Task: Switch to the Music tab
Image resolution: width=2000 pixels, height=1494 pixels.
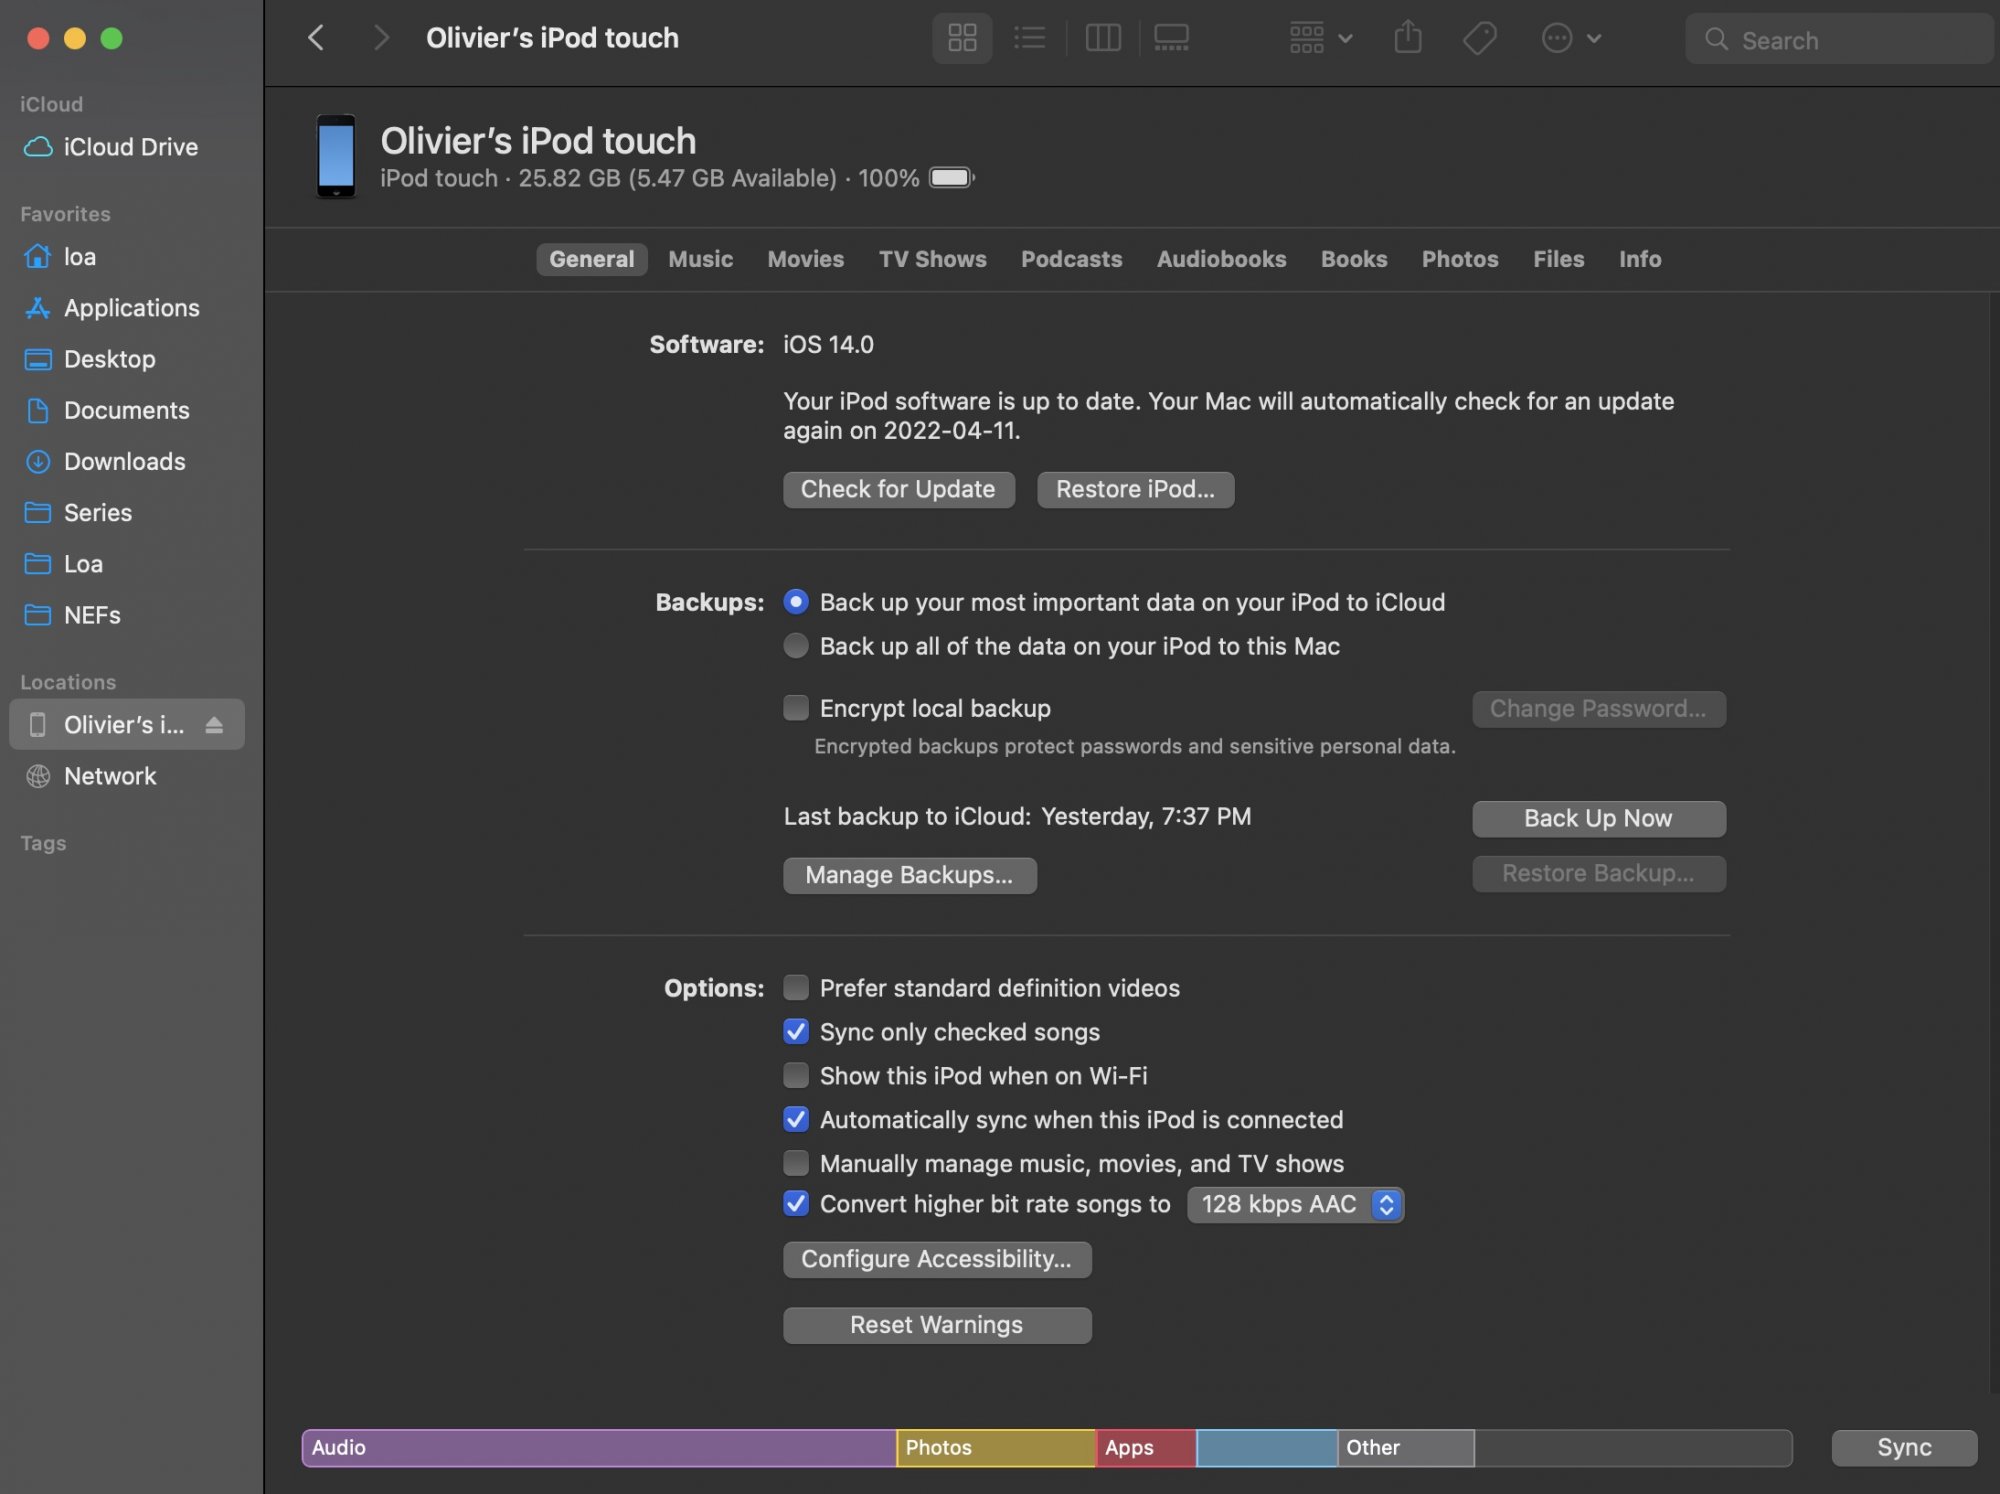Action: [x=700, y=260]
